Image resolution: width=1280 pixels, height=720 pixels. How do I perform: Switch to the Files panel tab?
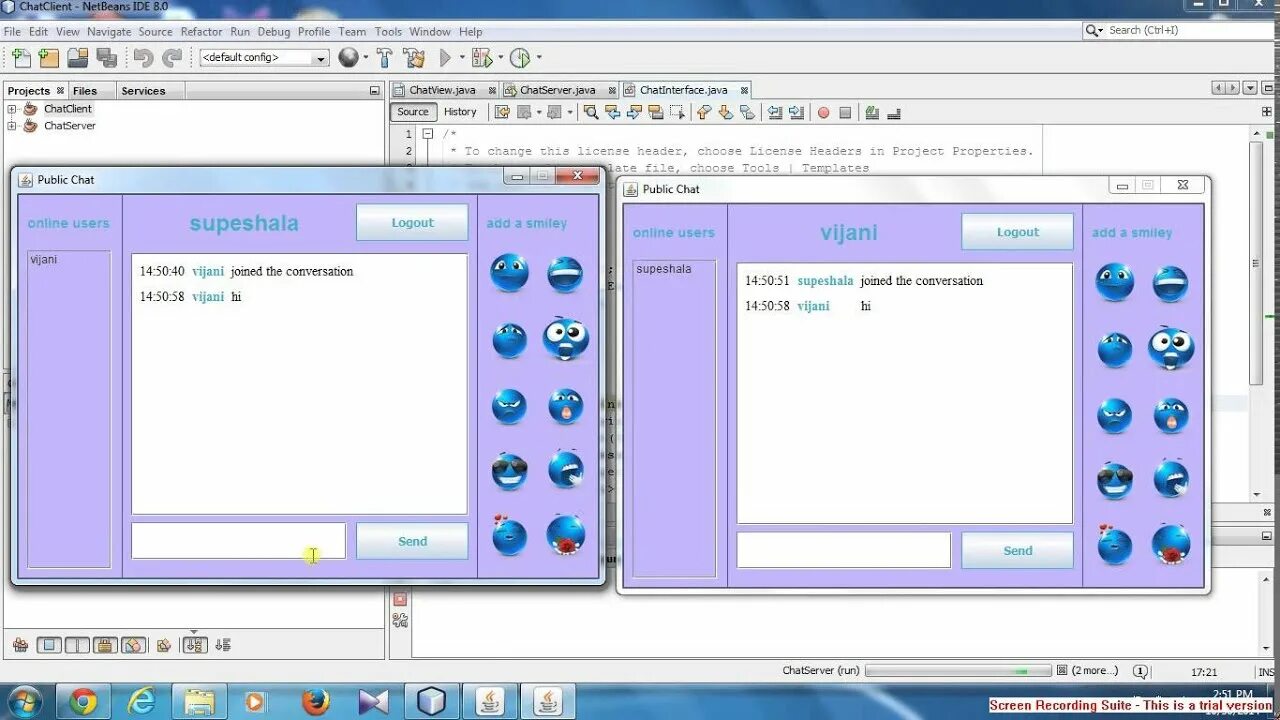pos(85,91)
